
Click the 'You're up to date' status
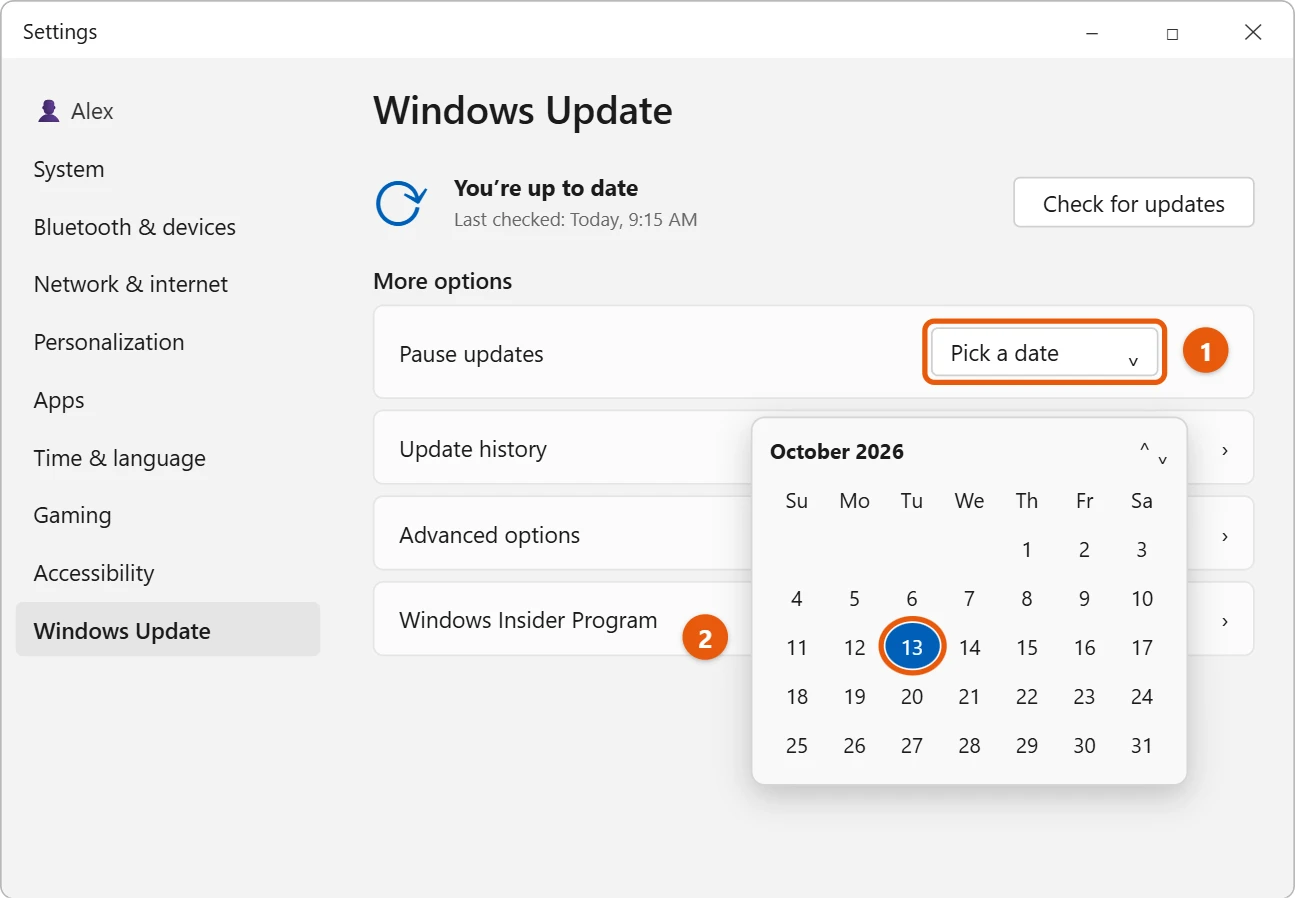coord(546,188)
